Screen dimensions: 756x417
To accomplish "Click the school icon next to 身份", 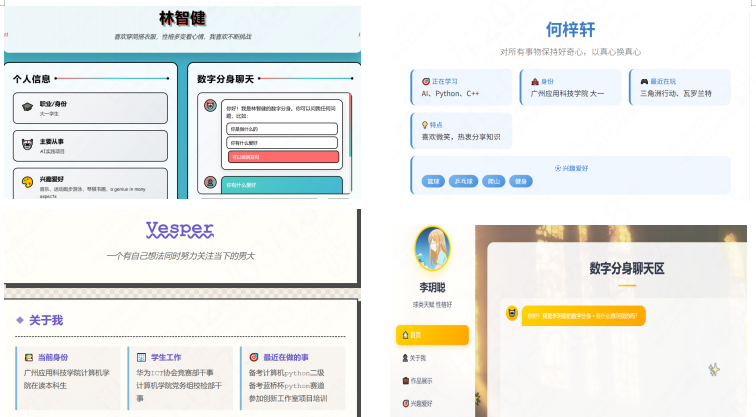I will pos(535,81).
